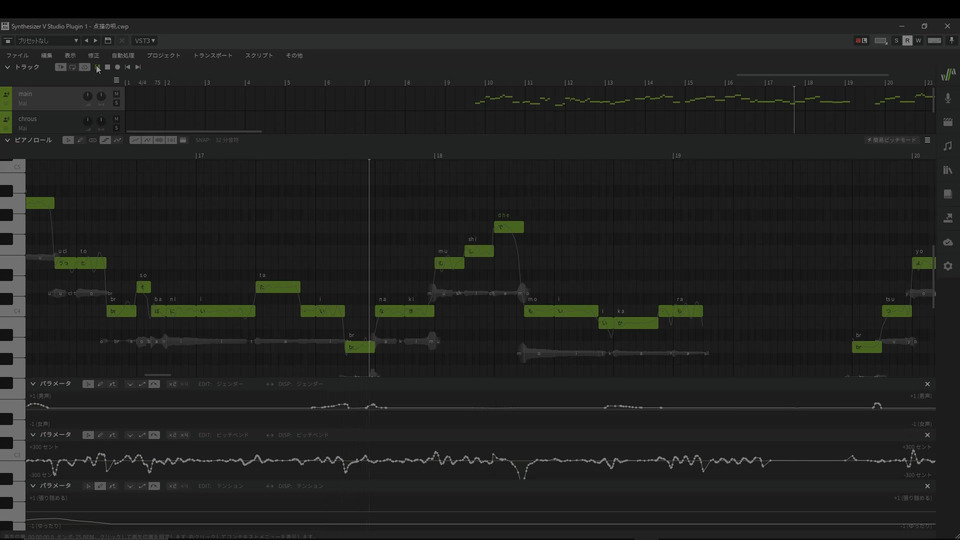
Task: Open the library books panel in sidebar
Action: 948,170
